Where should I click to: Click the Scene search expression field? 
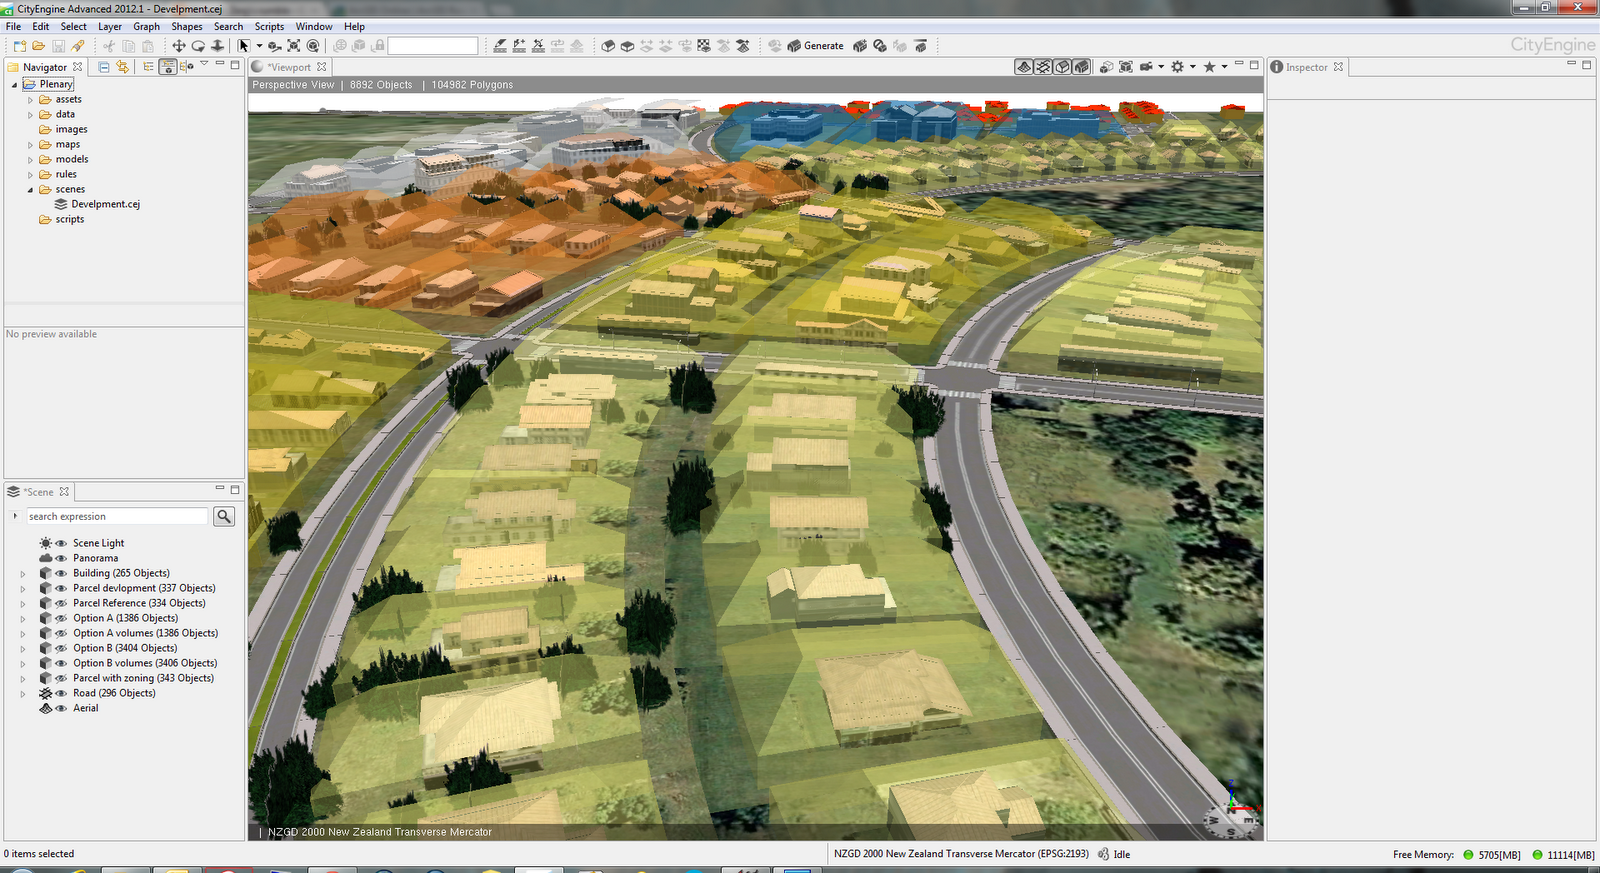tap(117, 516)
